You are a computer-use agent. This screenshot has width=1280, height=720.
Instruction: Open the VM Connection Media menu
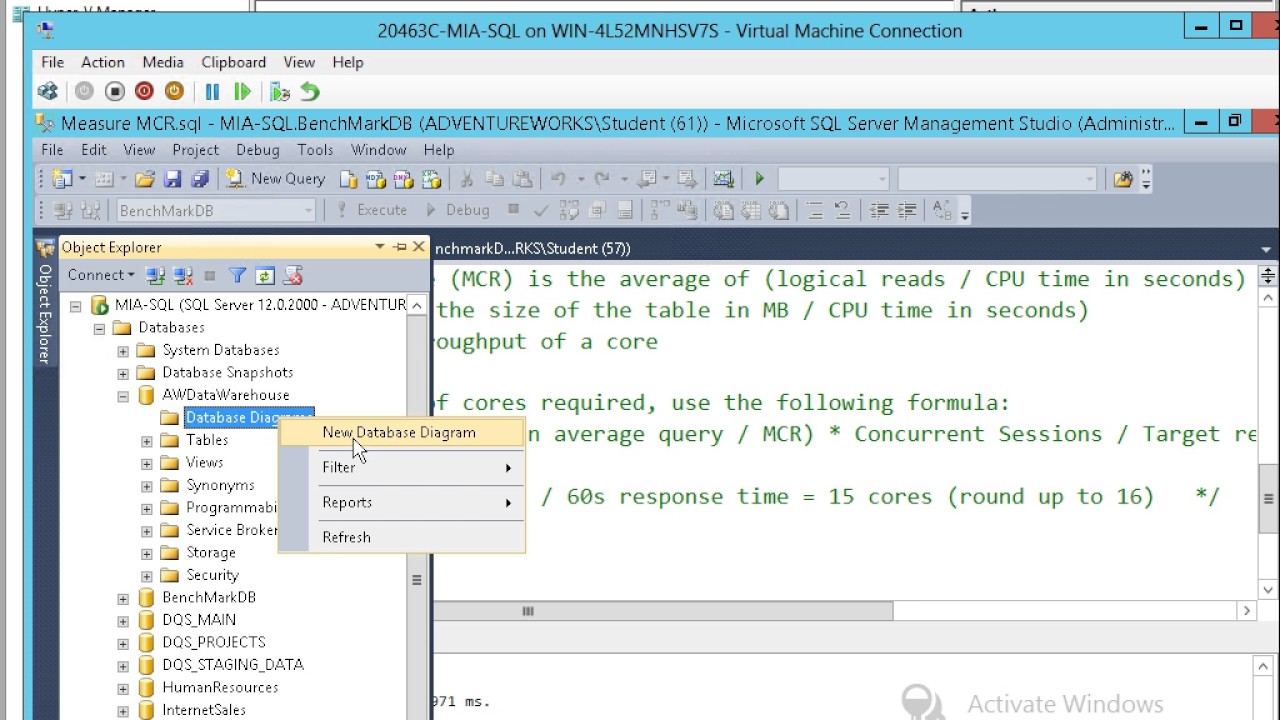point(163,62)
